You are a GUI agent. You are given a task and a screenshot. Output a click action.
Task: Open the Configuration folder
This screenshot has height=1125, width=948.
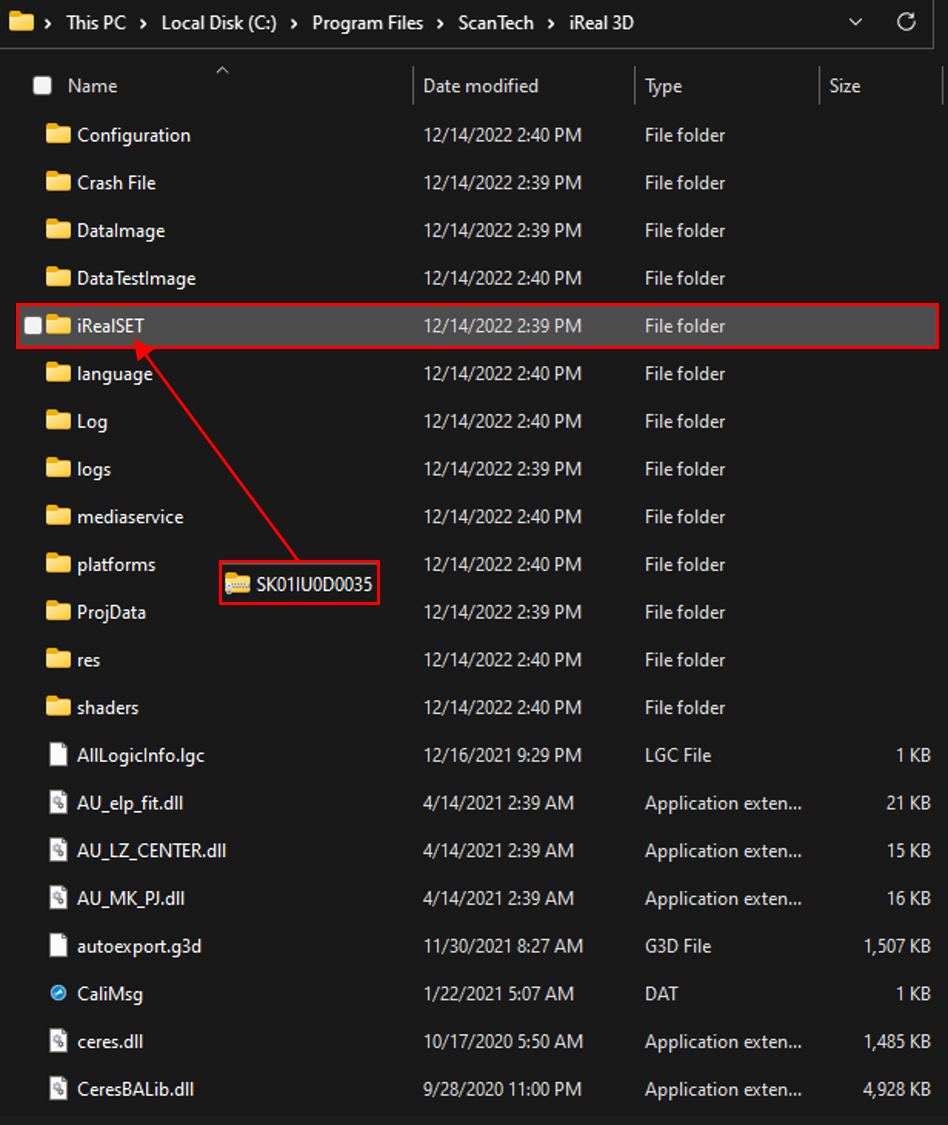coord(132,135)
